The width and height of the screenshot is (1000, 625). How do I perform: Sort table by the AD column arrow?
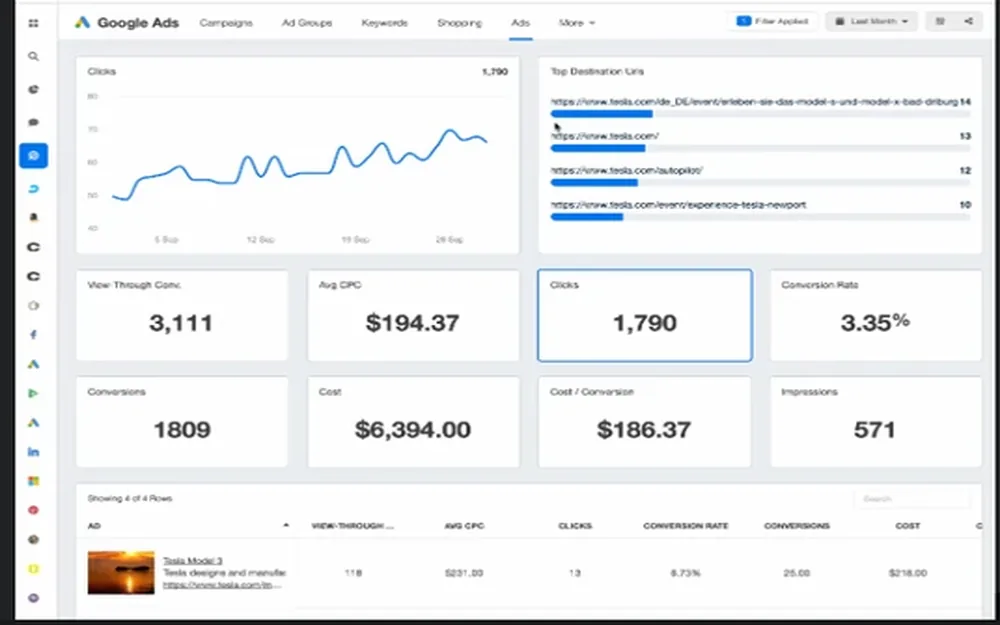tap(286, 525)
